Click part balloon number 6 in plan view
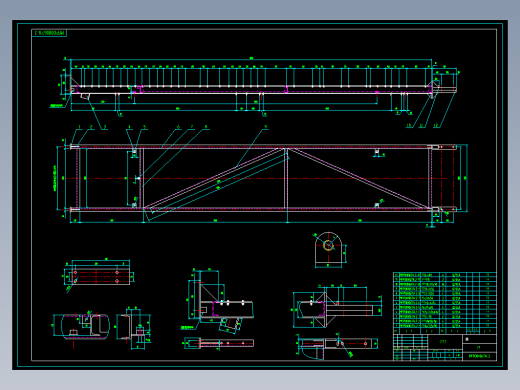520x390 pixels. pyautogui.click(x=178, y=127)
